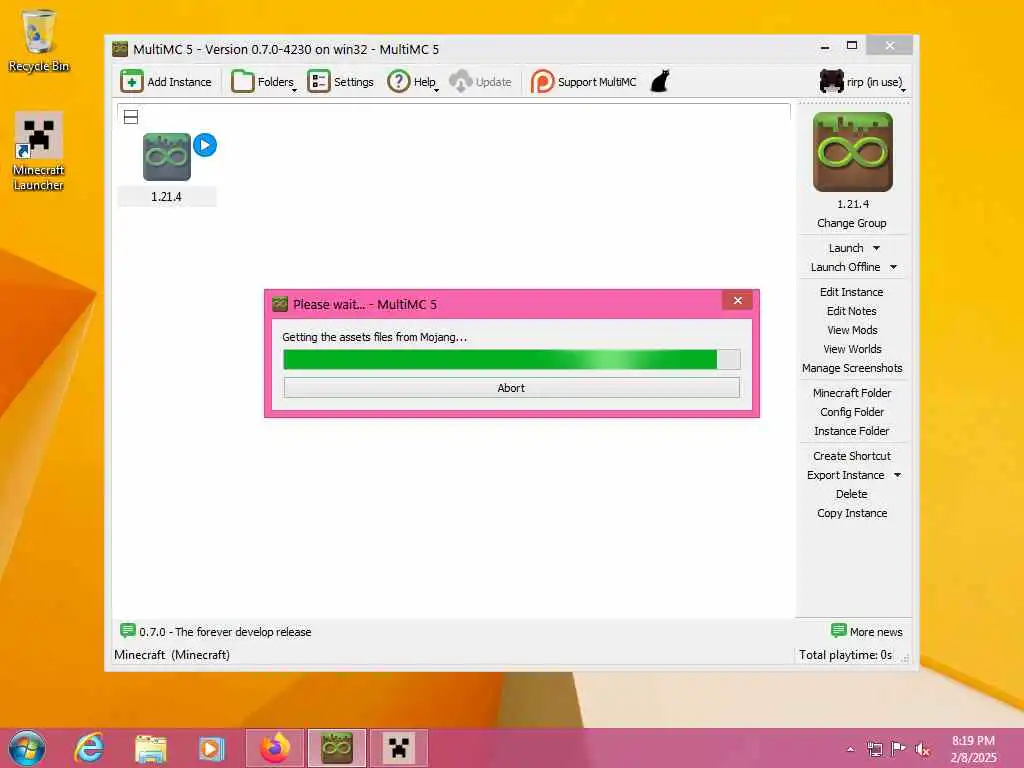Collapse the instance group header

[x=131, y=117]
